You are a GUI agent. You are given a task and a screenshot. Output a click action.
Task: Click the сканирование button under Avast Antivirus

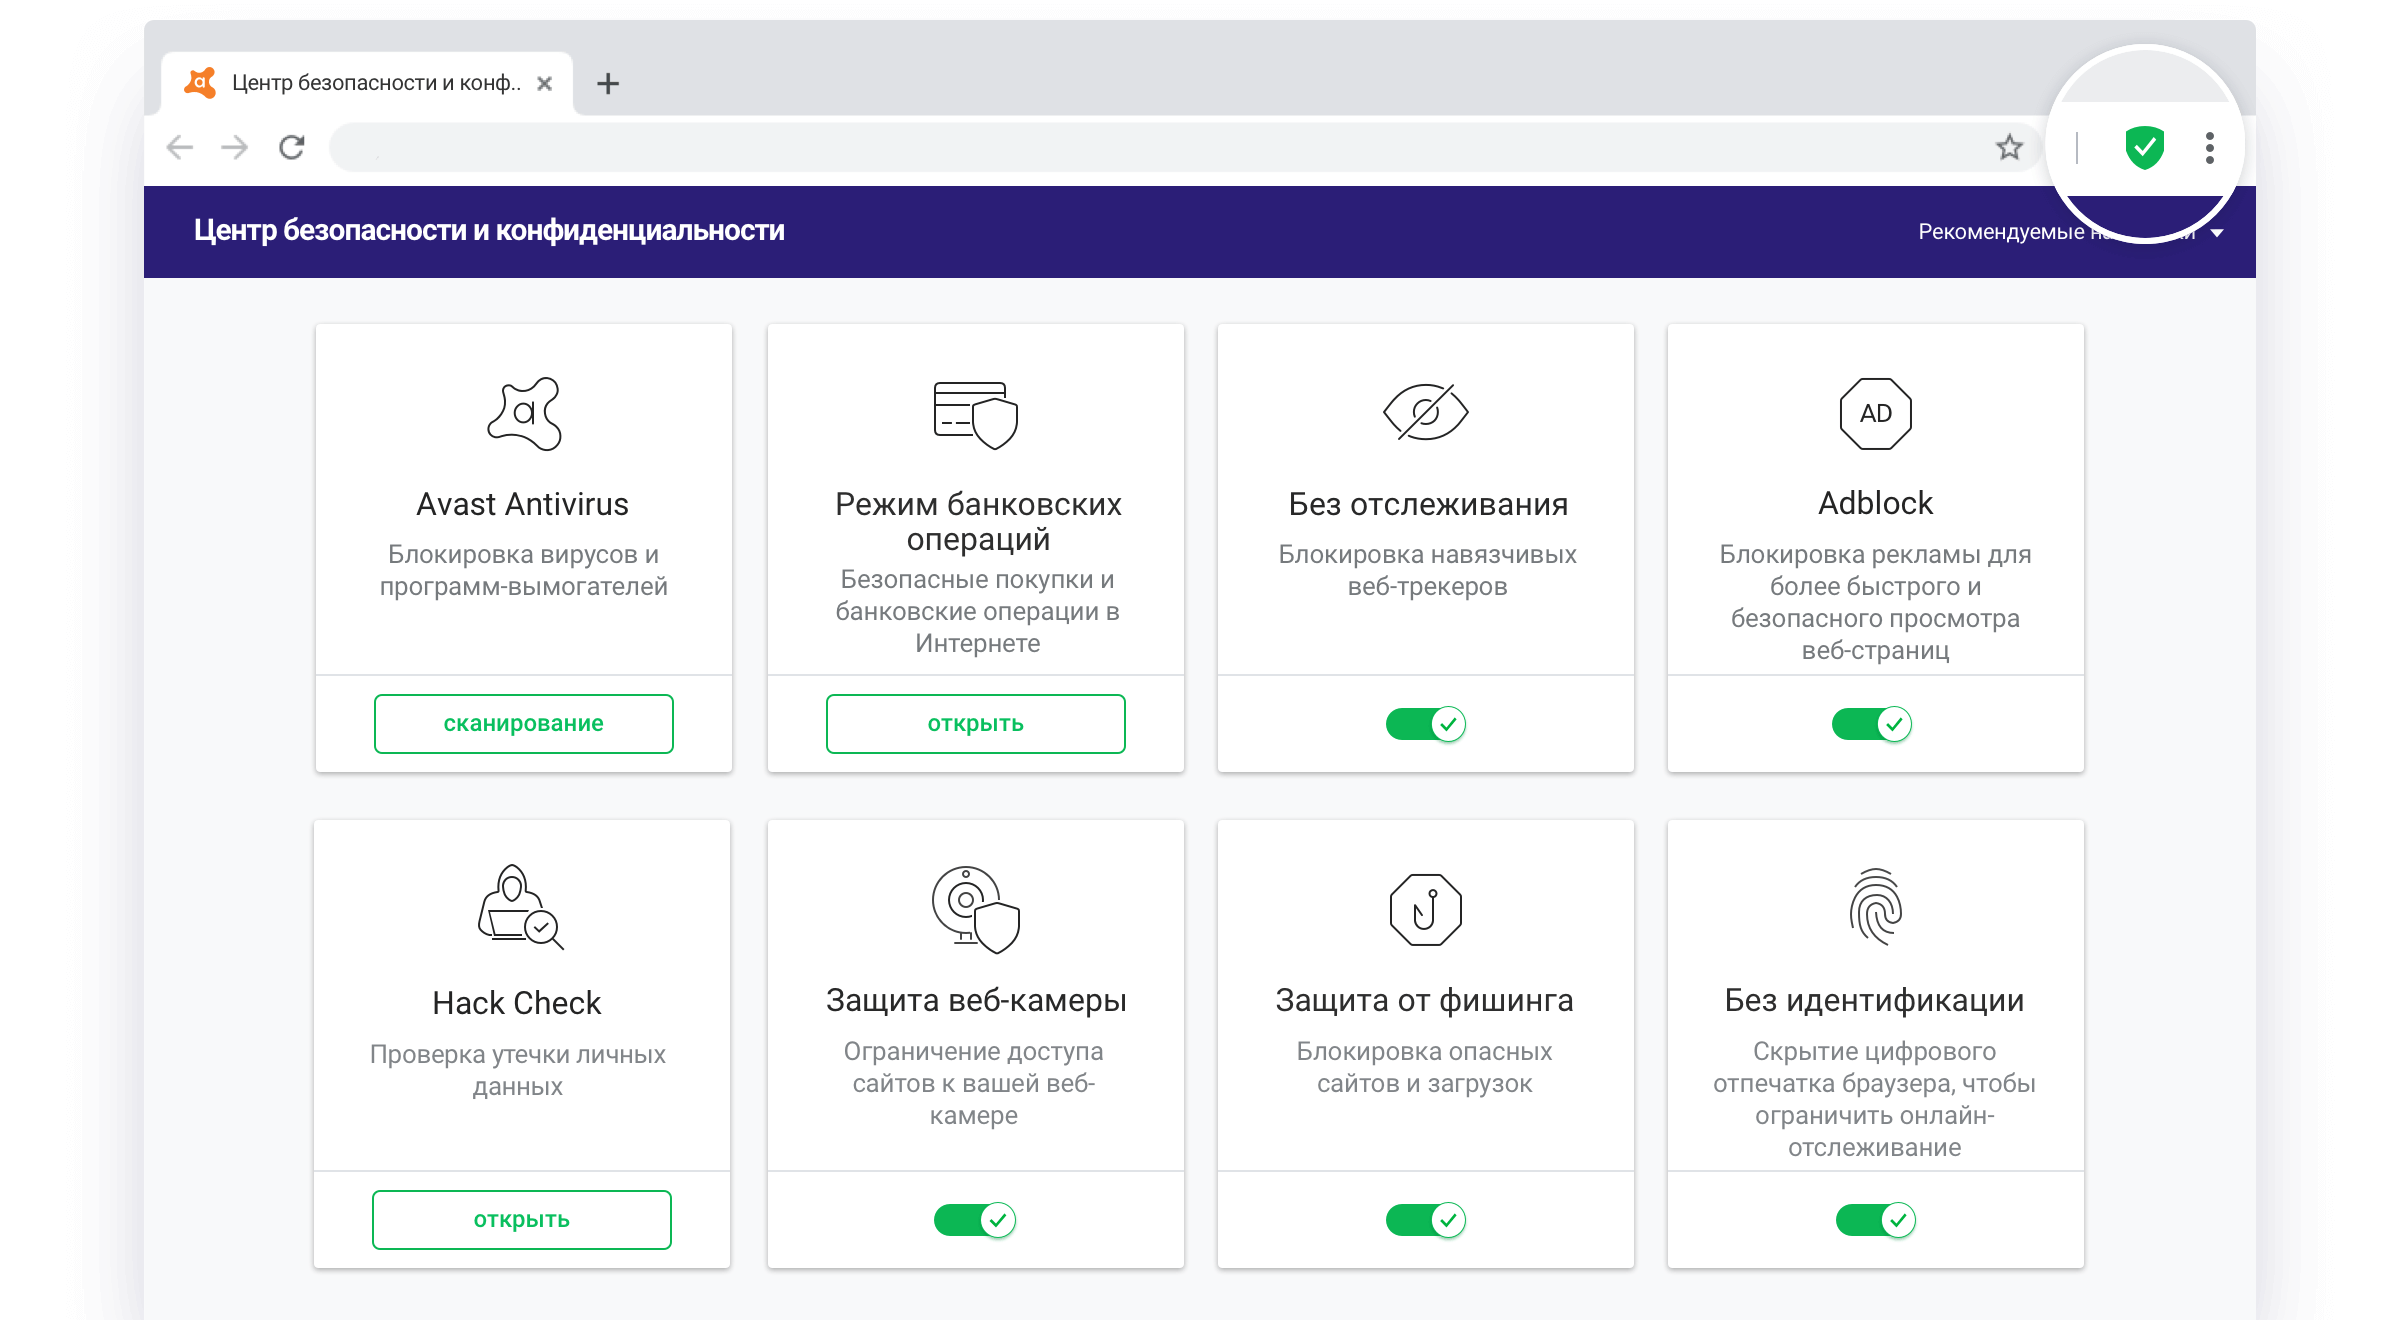pos(523,723)
